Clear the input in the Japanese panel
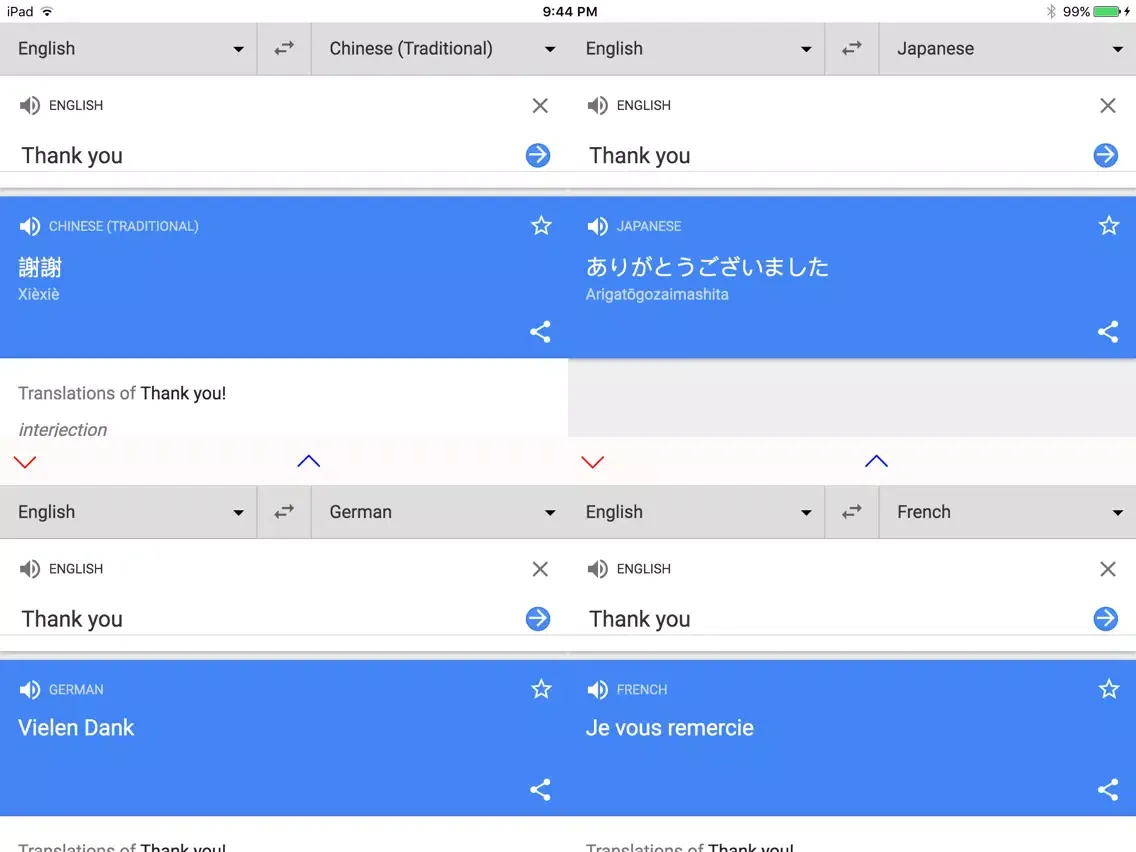The height and width of the screenshot is (852, 1136). click(1108, 106)
